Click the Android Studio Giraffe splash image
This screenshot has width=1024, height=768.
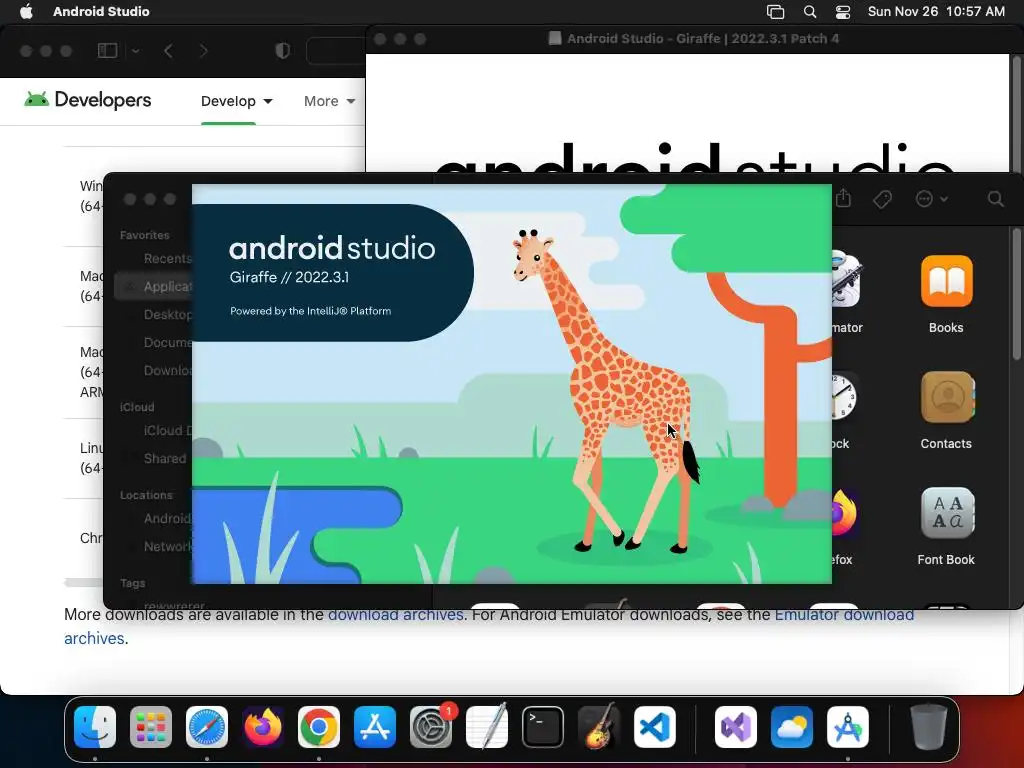coord(511,384)
